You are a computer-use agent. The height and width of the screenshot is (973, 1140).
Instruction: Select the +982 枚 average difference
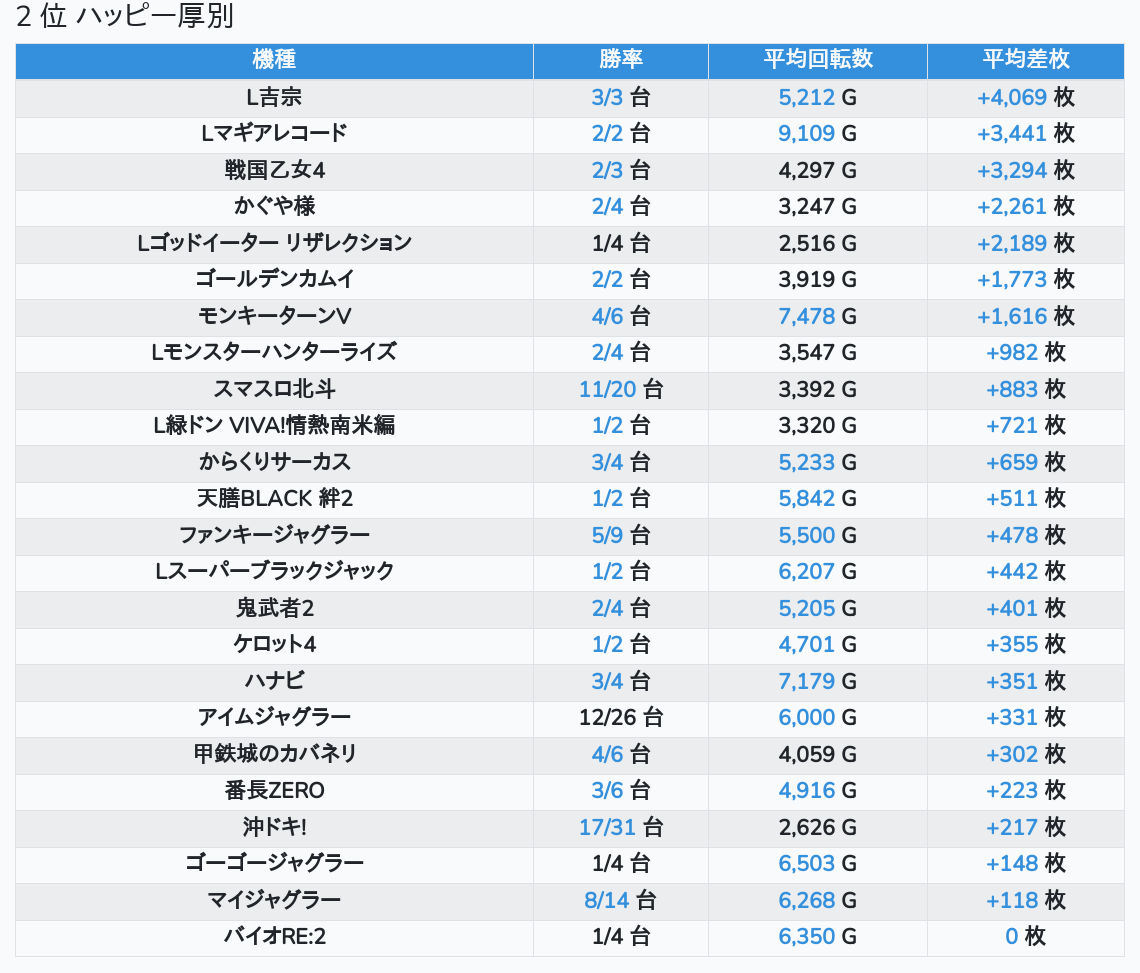(x=1026, y=353)
